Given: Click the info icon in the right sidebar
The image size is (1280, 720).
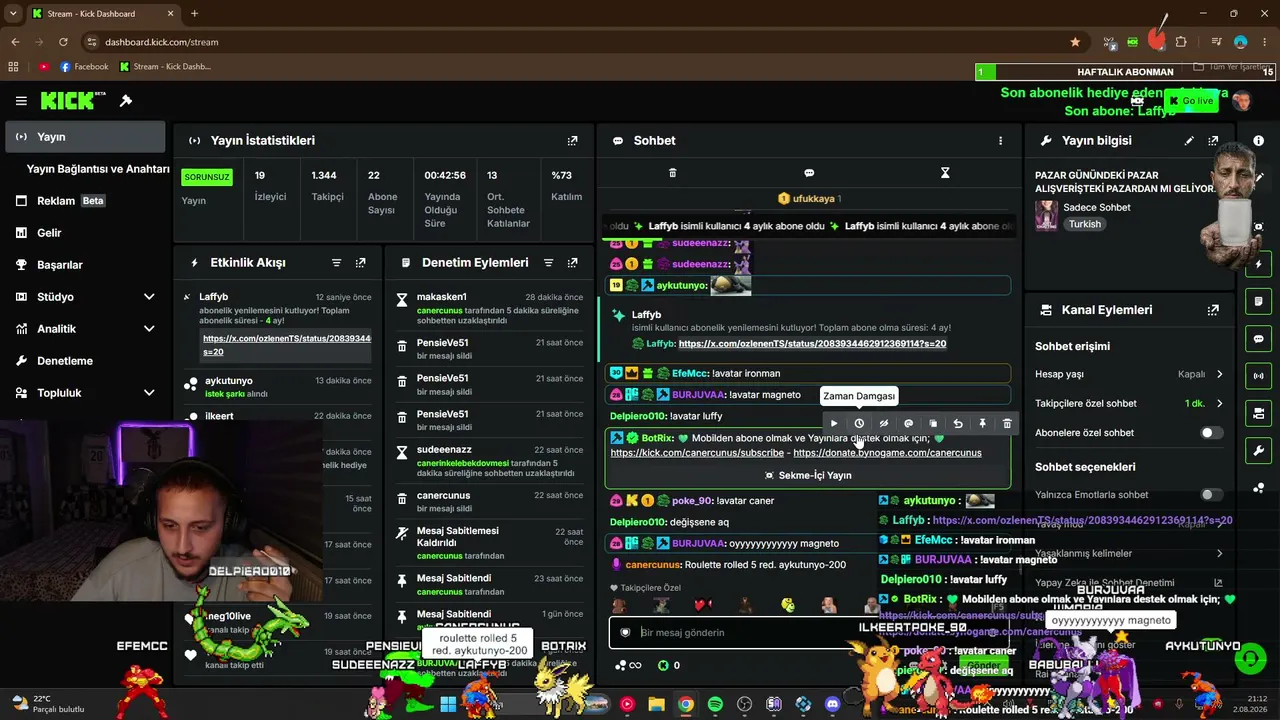Looking at the screenshot, I should (x=1259, y=141).
